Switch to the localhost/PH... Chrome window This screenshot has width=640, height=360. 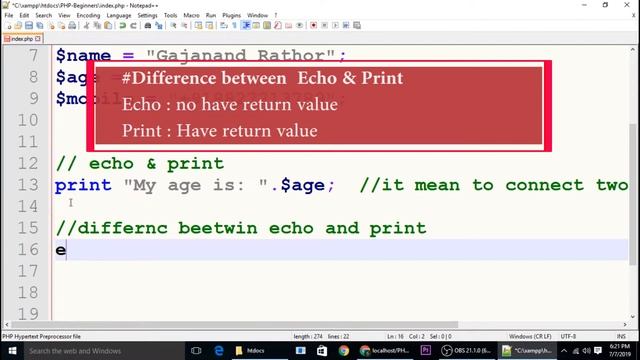tap(385, 351)
